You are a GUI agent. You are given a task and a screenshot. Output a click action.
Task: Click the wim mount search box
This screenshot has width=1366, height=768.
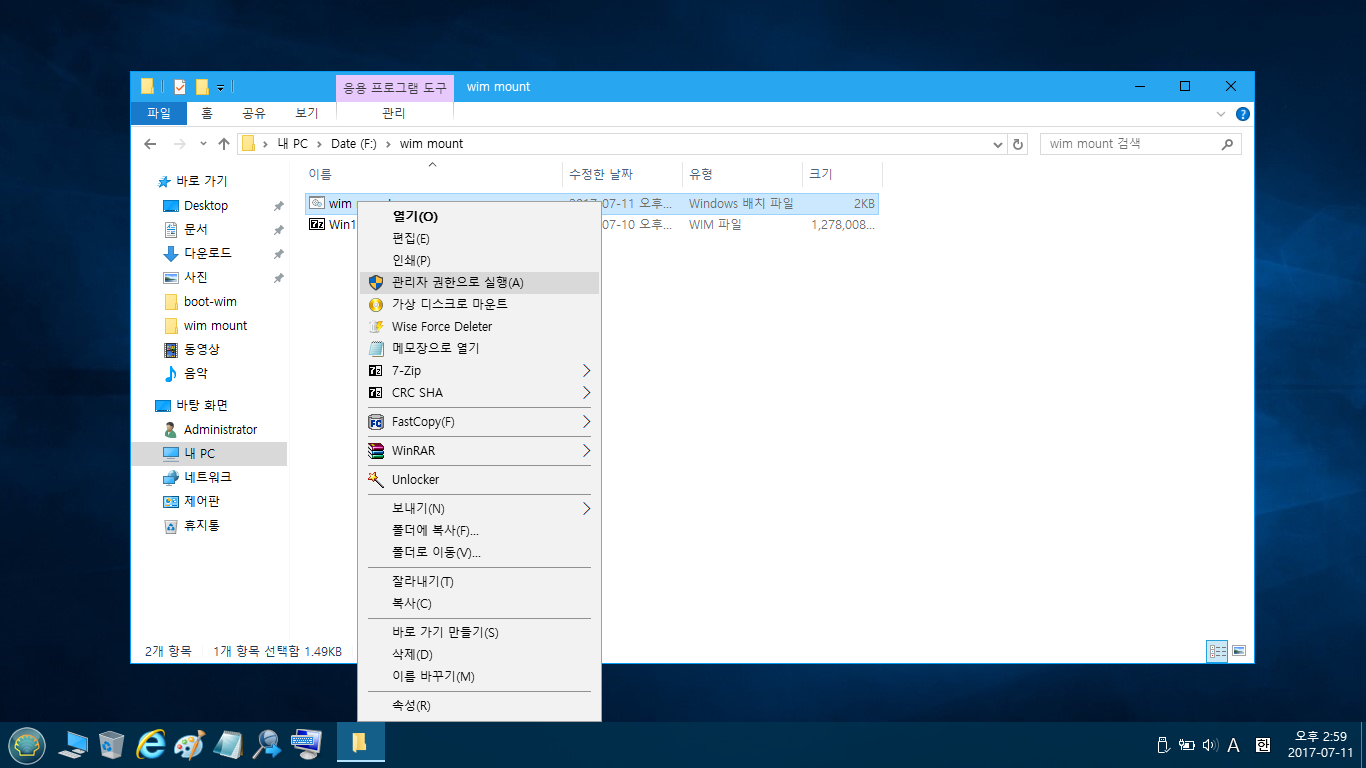1140,144
